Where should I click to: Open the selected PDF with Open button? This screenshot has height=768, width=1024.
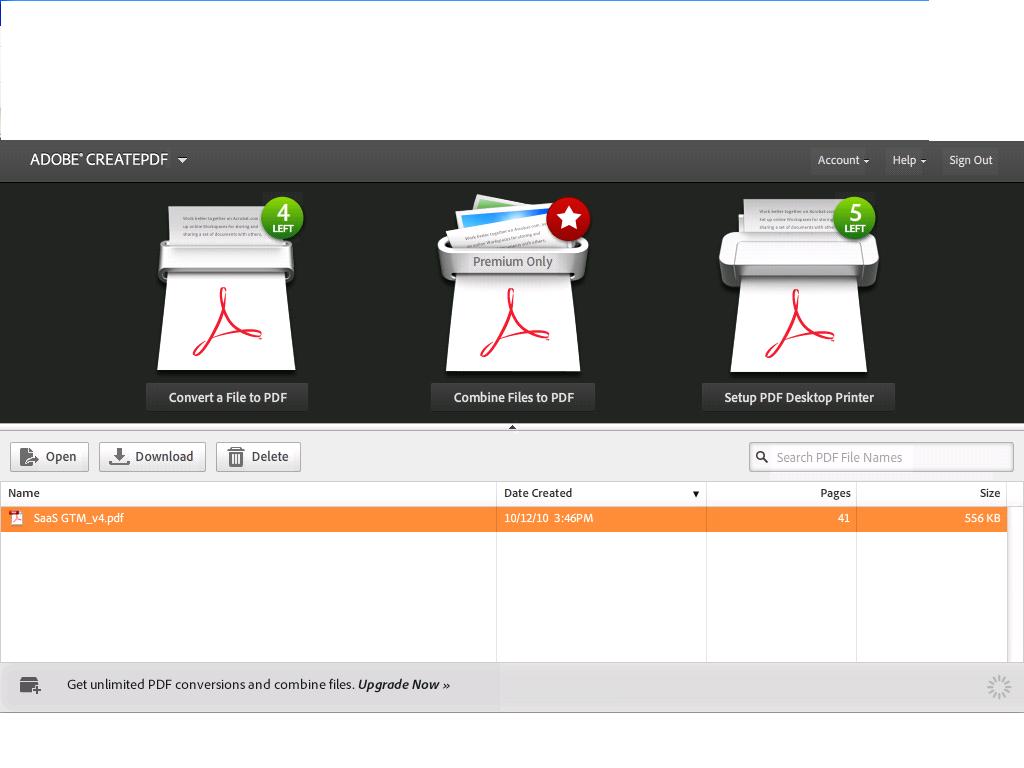click(50, 456)
